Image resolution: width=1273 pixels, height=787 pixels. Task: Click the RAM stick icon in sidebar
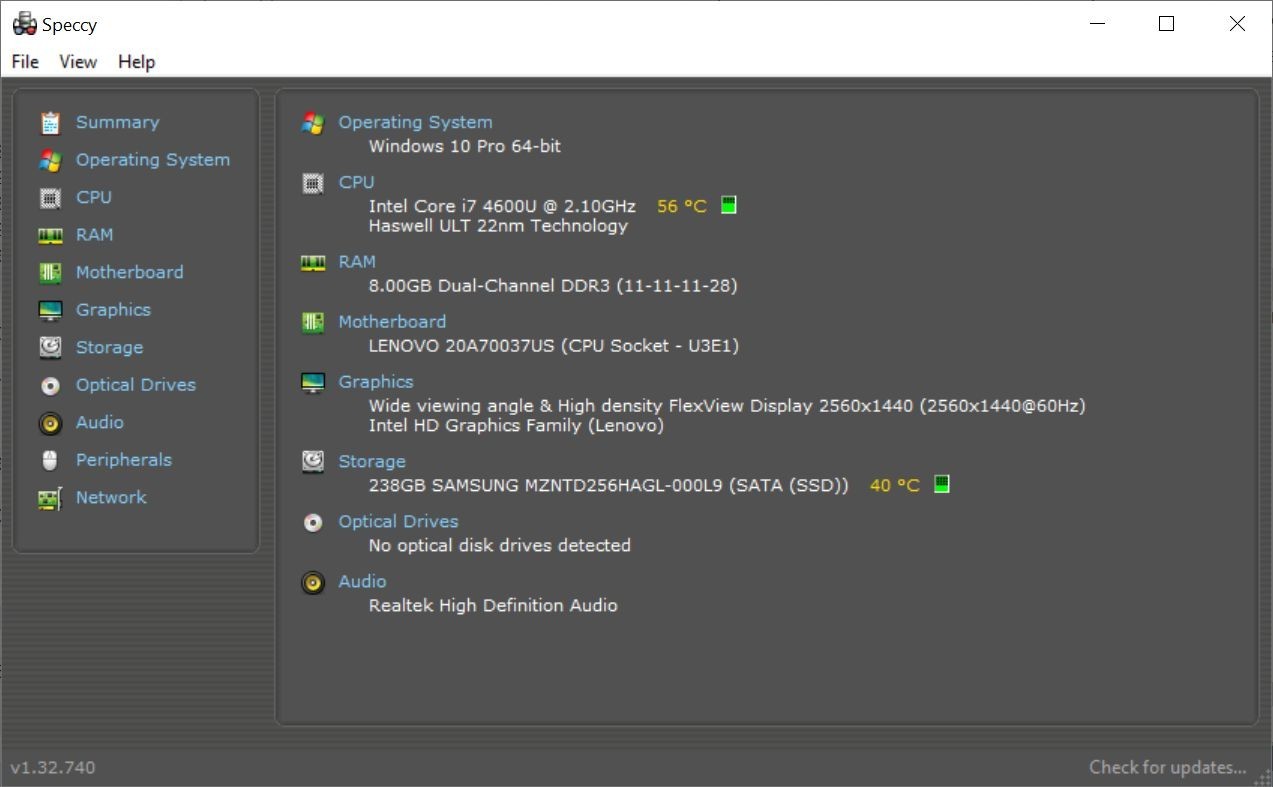tap(50, 235)
